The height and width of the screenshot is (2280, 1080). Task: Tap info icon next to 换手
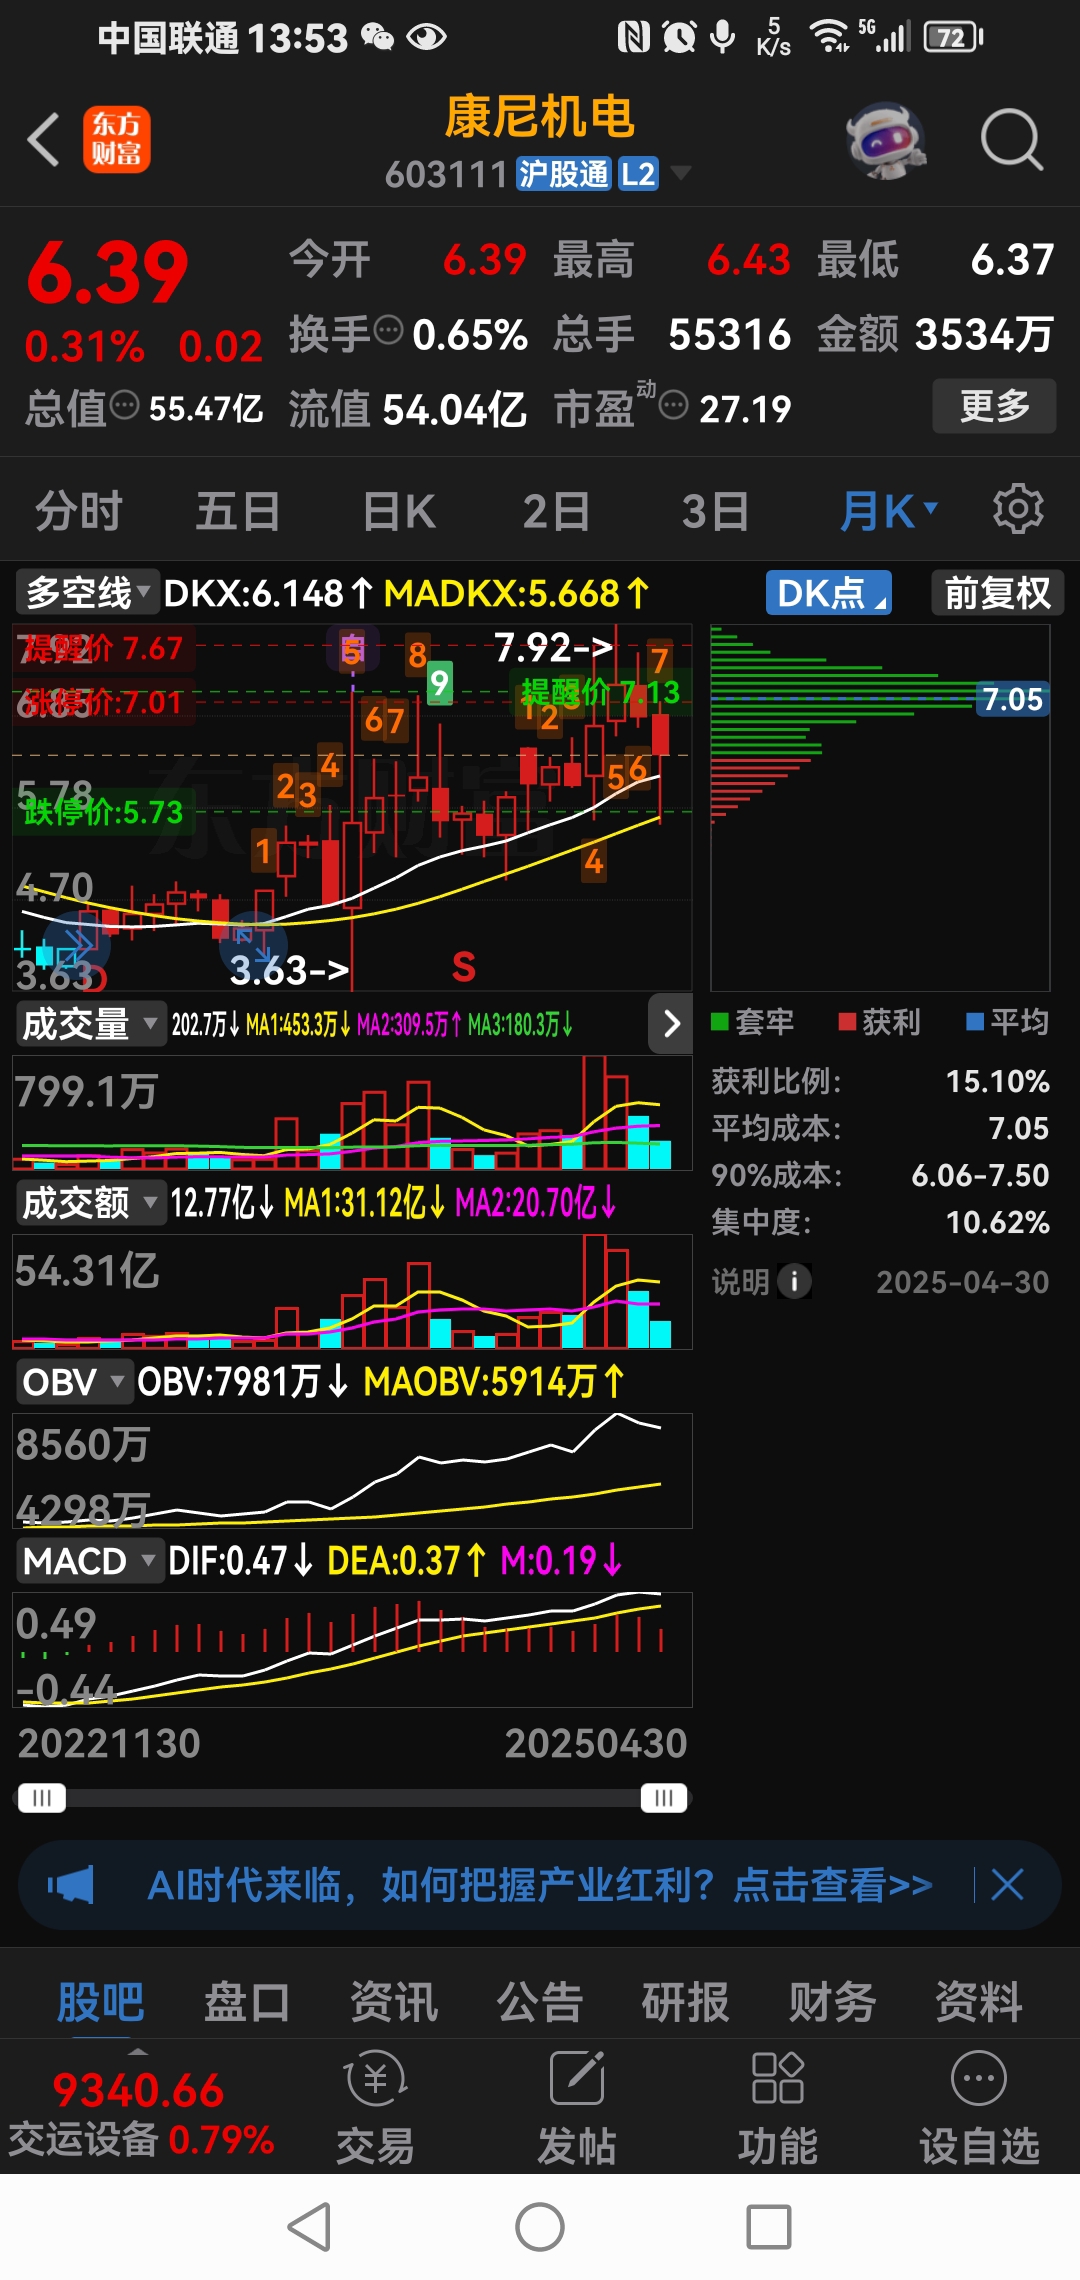point(388,329)
